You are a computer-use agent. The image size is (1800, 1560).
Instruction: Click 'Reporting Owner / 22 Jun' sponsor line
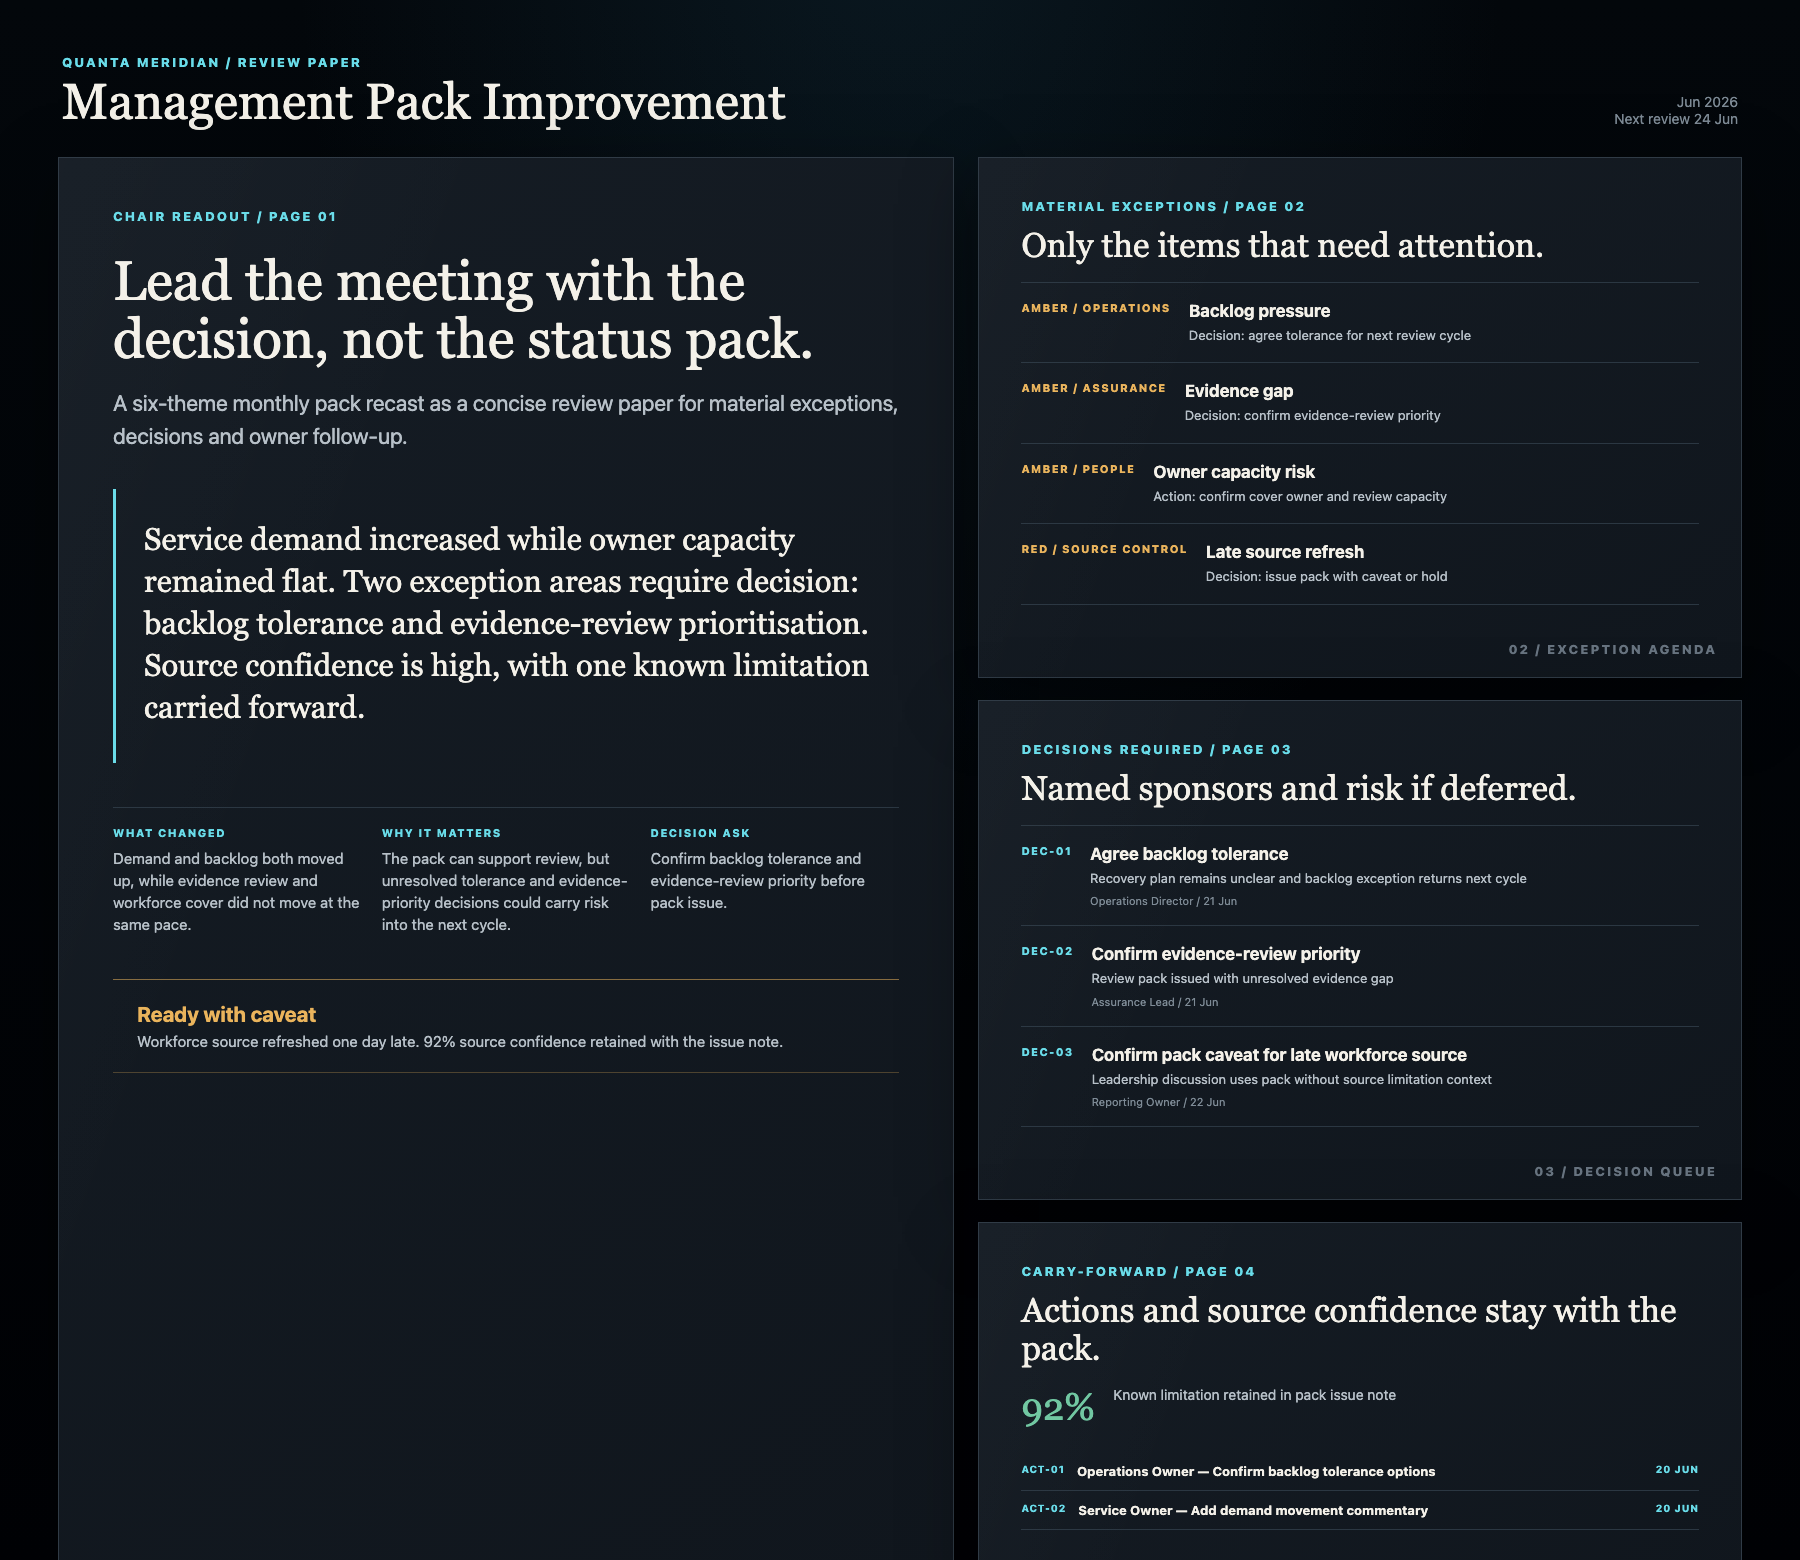[1158, 1103]
